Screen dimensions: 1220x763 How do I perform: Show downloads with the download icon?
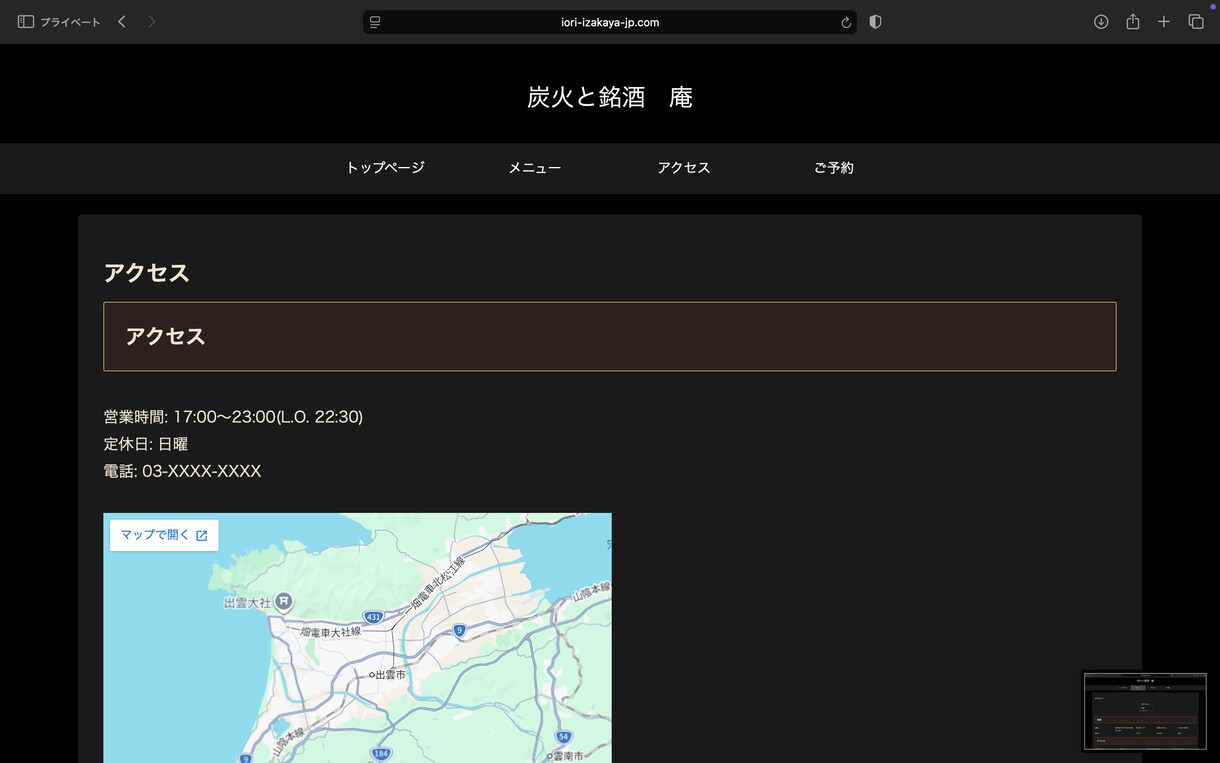pos(1101,22)
